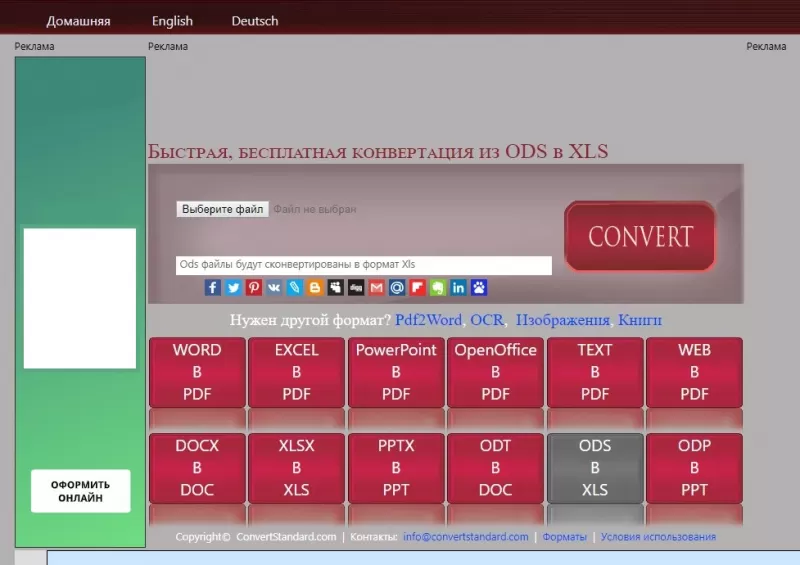Follow the Изображения link
The image size is (800, 565).
click(x=563, y=320)
